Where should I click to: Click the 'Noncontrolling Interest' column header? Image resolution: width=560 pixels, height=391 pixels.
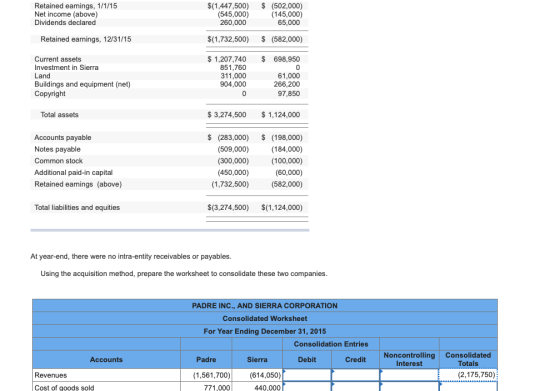(409, 359)
